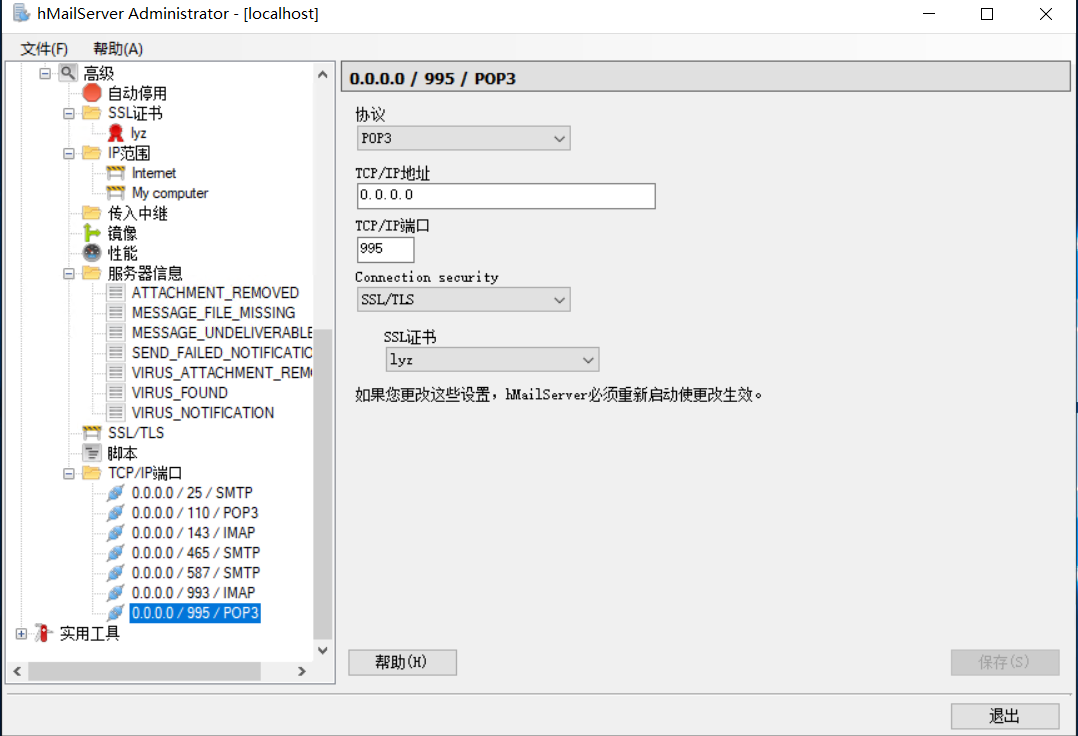Image resolution: width=1078 pixels, height=736 pixels.
Task: Click the 帮助(H) button
Action: pos(402,662)
